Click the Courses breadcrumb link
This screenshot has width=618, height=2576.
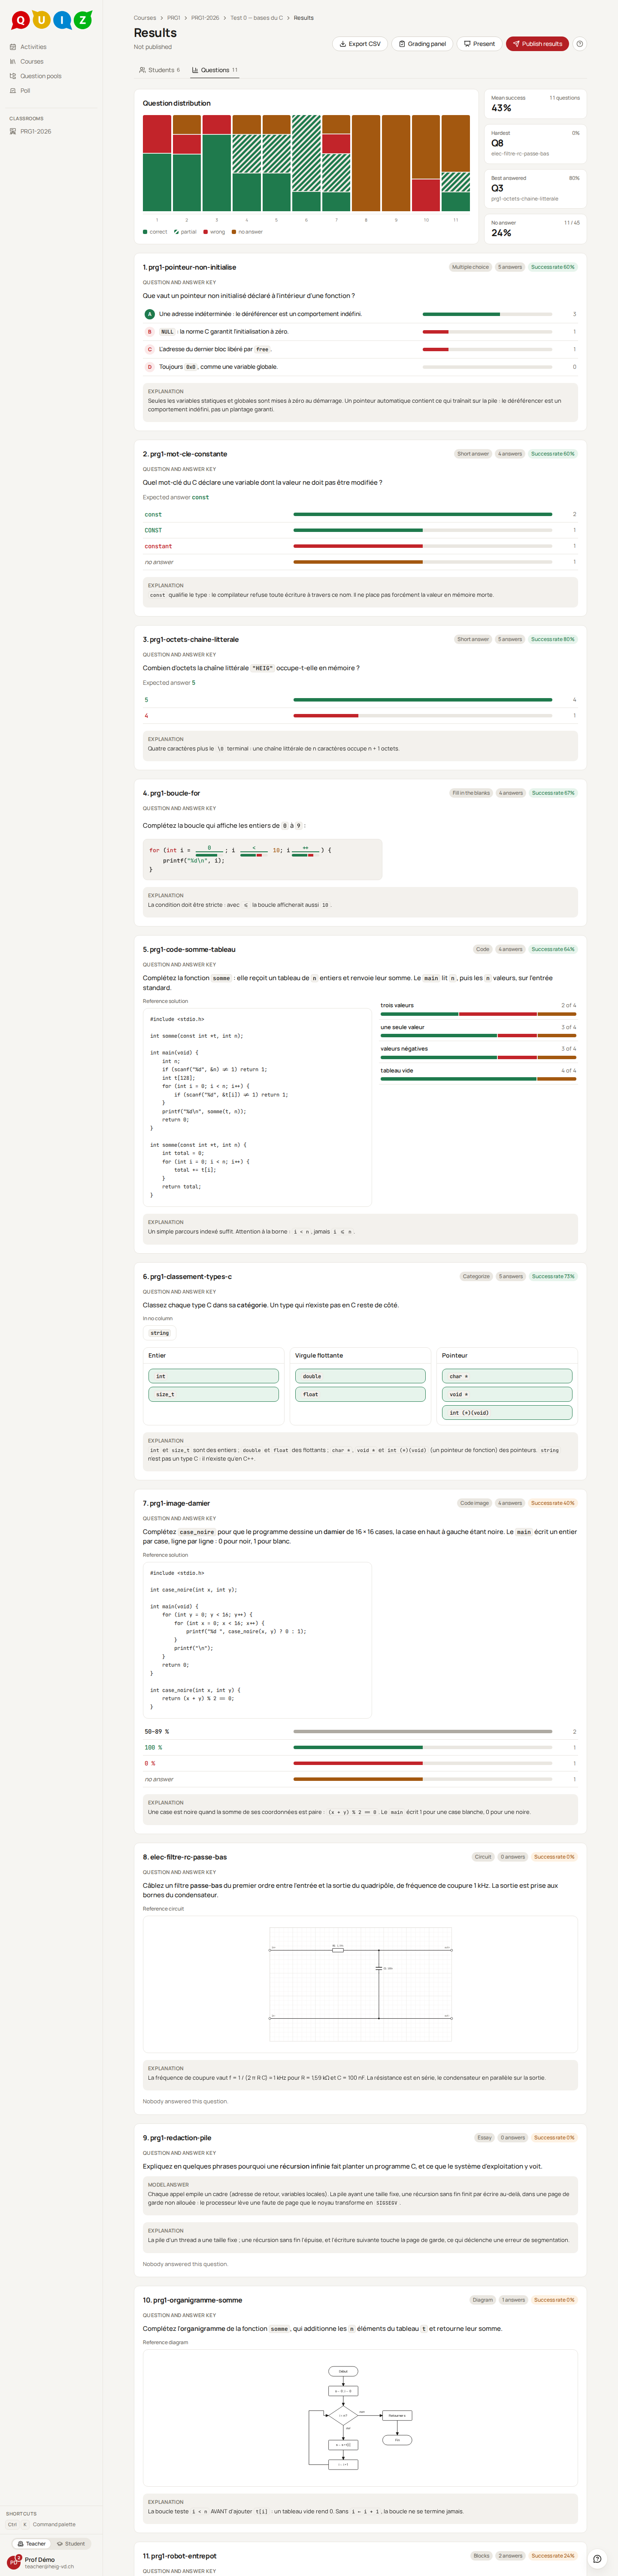(x=145, y=18)
